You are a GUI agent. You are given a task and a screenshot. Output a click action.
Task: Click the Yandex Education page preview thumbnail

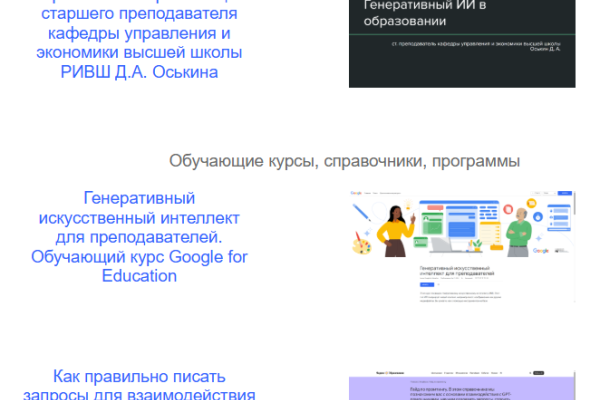pos(462,386)
